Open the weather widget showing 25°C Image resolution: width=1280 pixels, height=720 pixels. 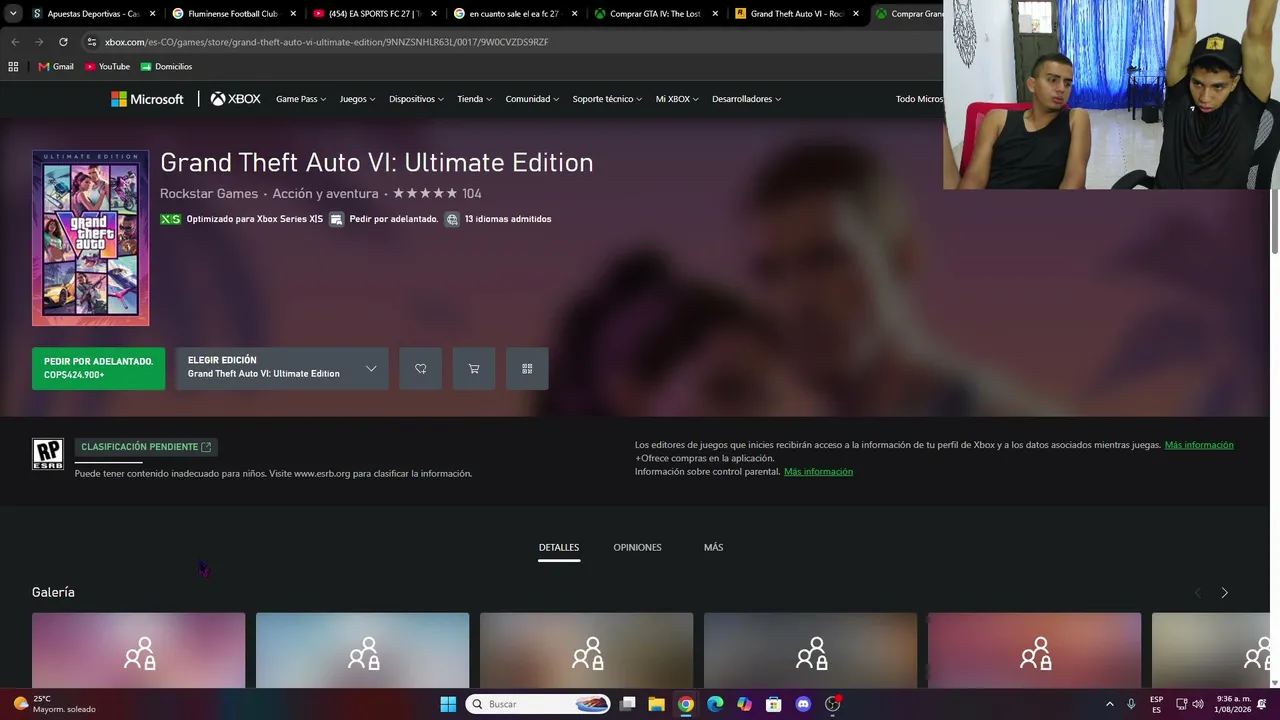click(55, 704)
